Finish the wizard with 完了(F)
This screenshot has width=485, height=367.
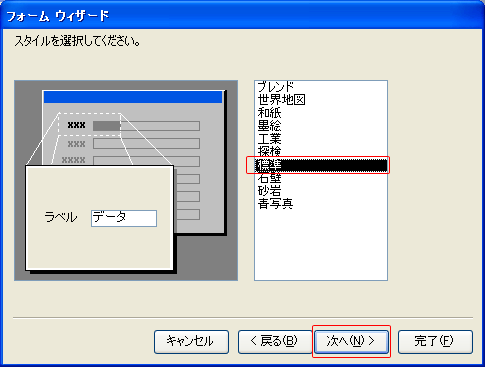click(435, 342)
